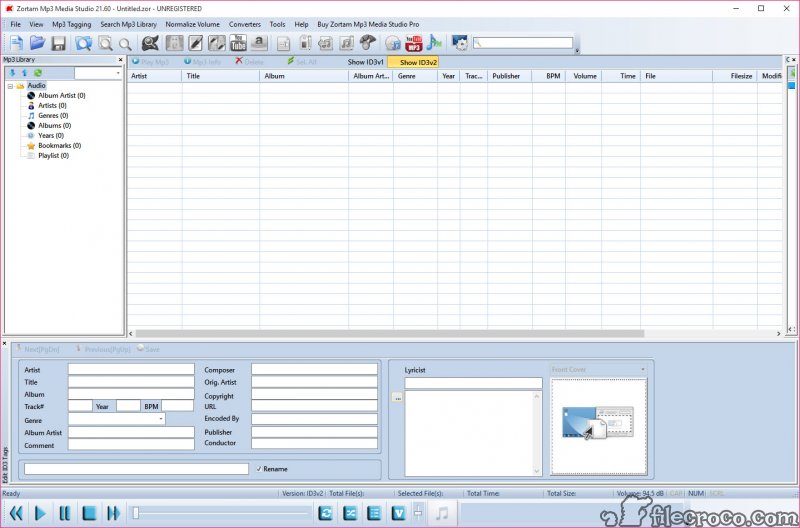Open the Mp3 Library filter dropdown

[118, 73]
